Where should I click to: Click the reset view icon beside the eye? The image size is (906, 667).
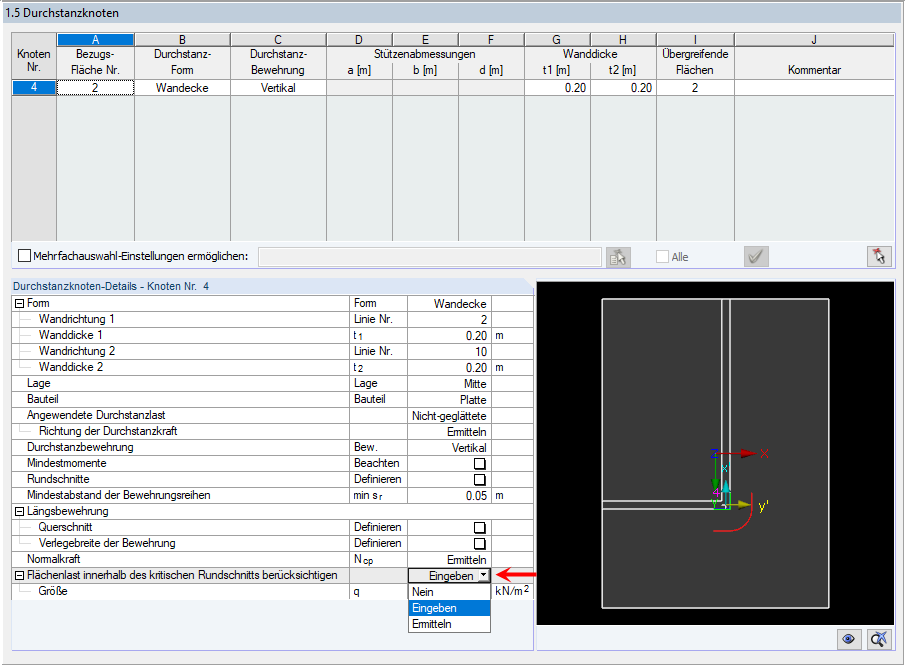(879, 639)
